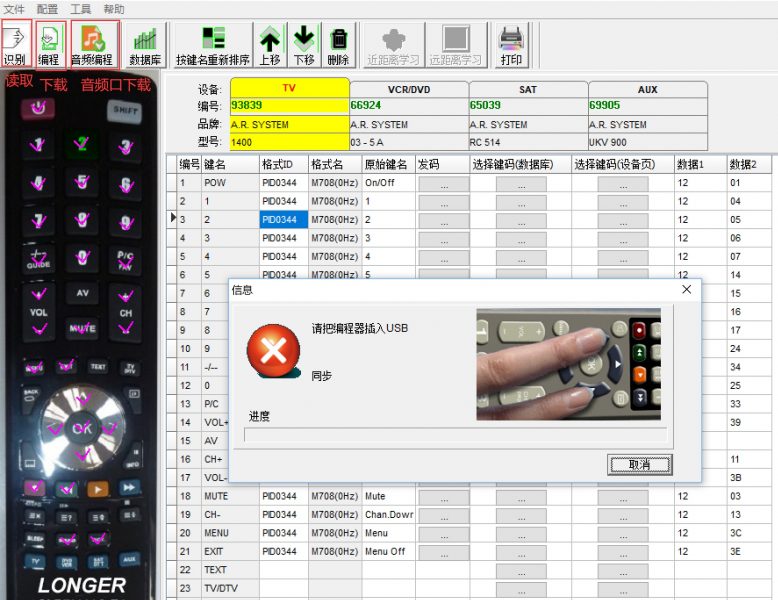The image size is (778, 600).
Task: Delete entry with 删除 trash icon
Action: pyautogui.click(x=338, y=44)
